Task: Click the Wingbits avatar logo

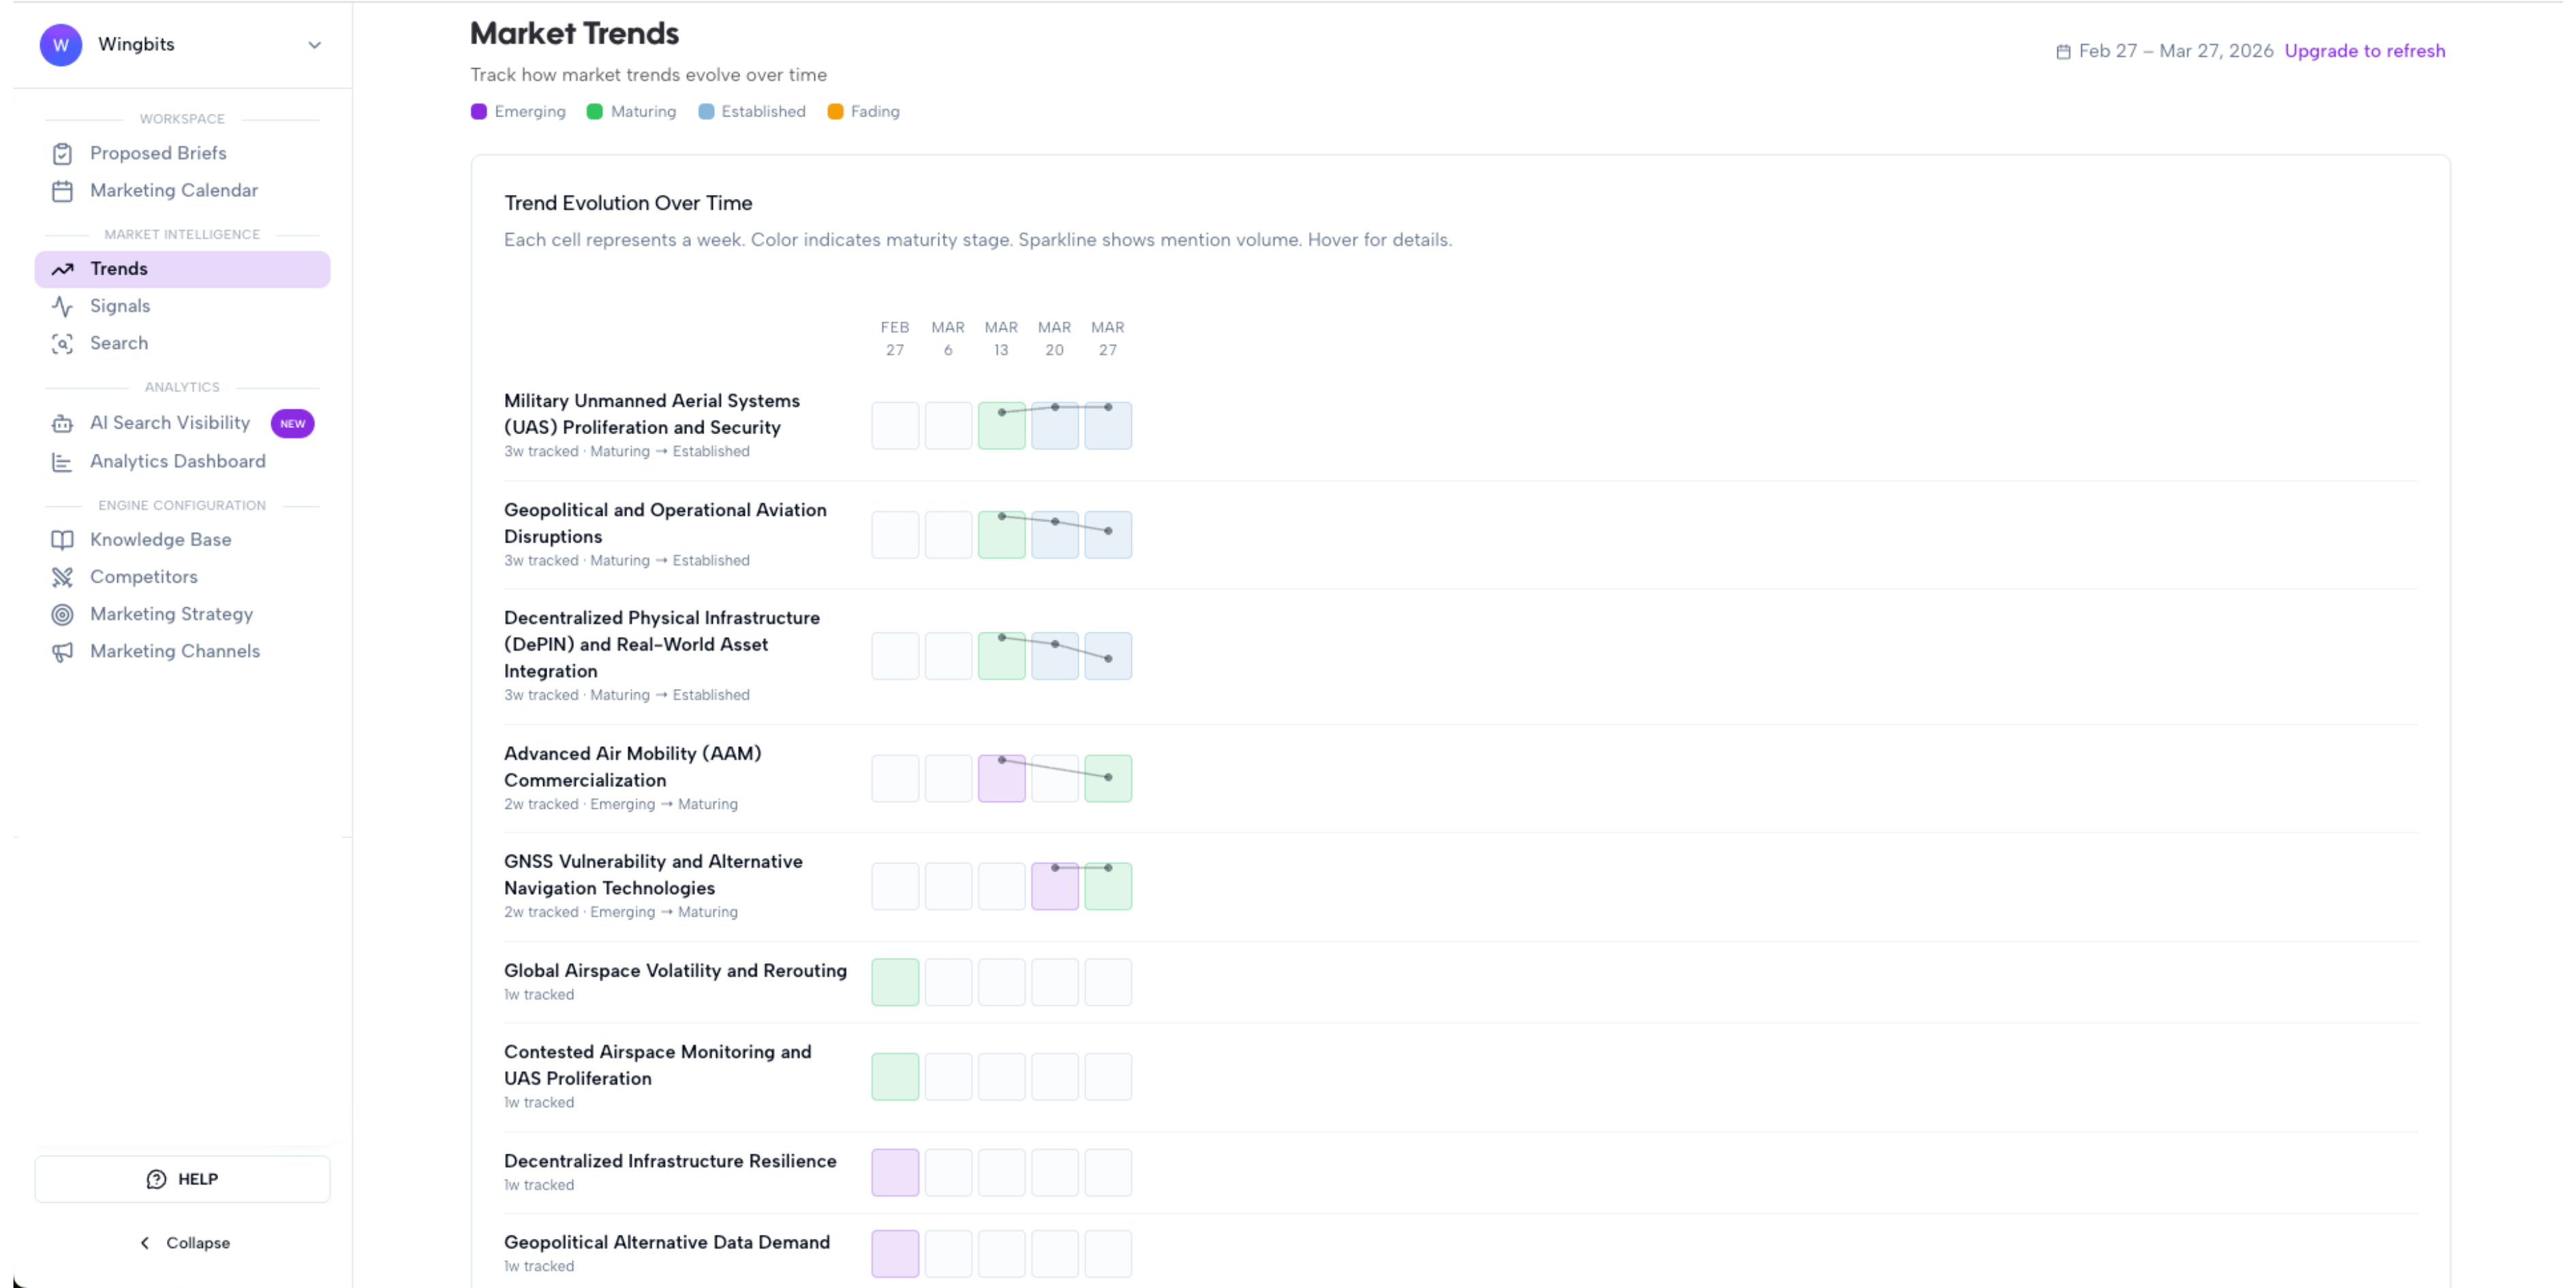Action: coord(61,45)
